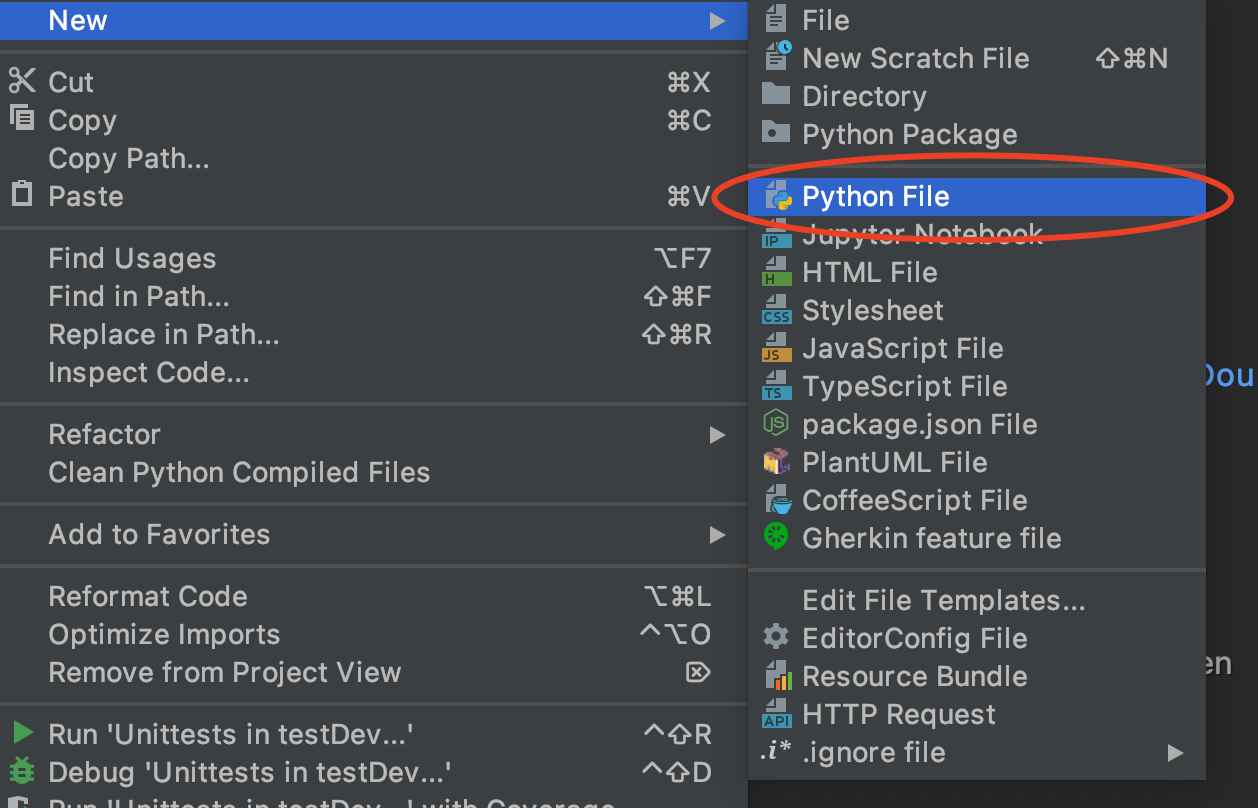1258x808 pixels.
Task: Expand the Refactor submenu arrow
Action: coord(717,435)
